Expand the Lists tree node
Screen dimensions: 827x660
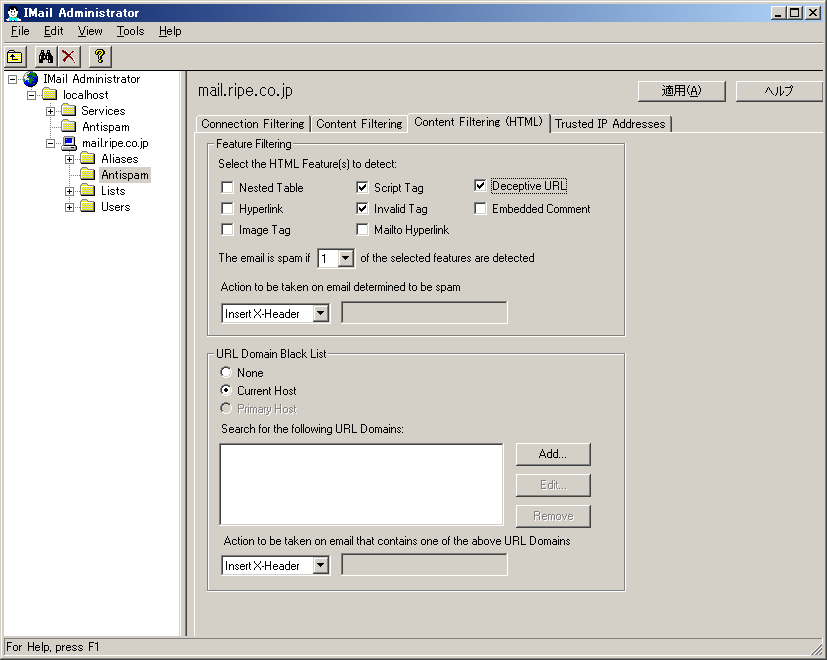coord(70,192)
